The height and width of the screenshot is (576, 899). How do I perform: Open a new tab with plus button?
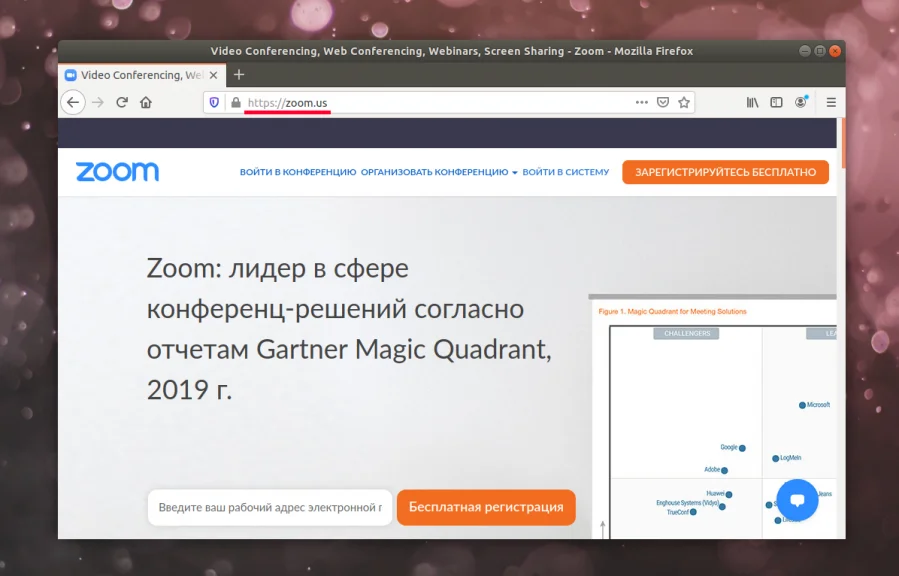(x=239, y=75)
